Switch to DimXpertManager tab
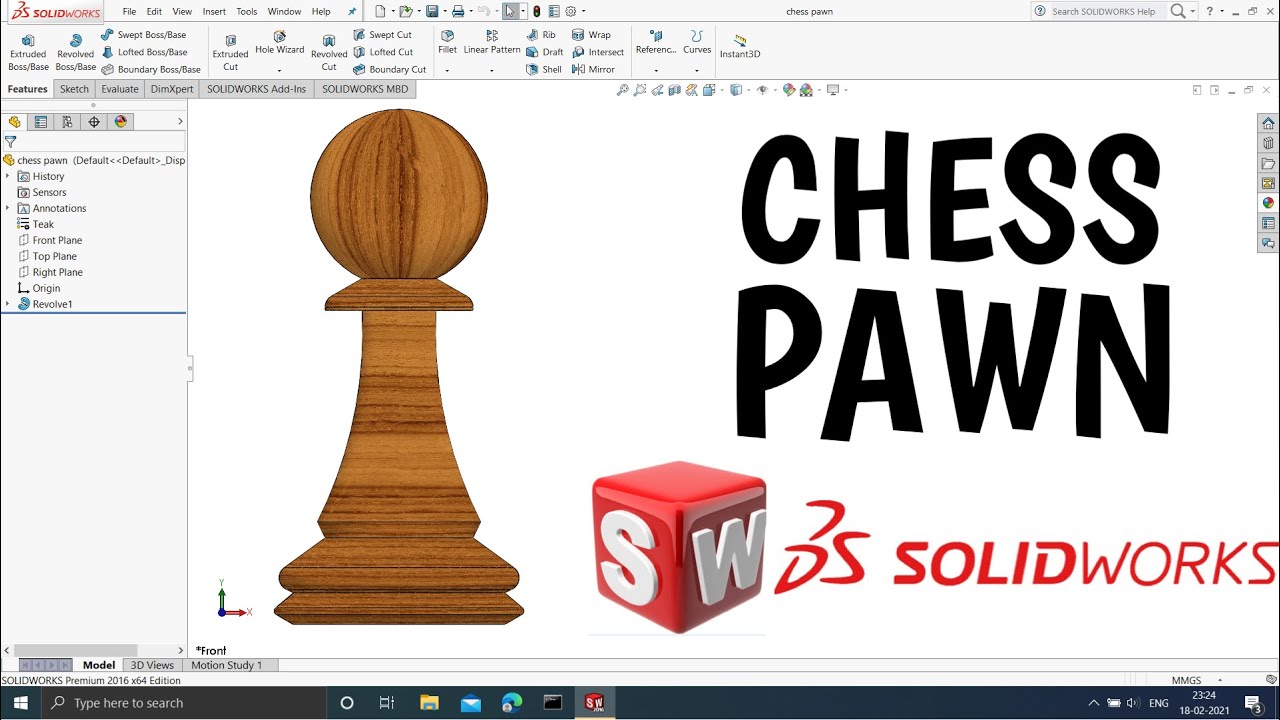Image resolution: width=1280 pixels, height=720 pixels. (94, 122)
